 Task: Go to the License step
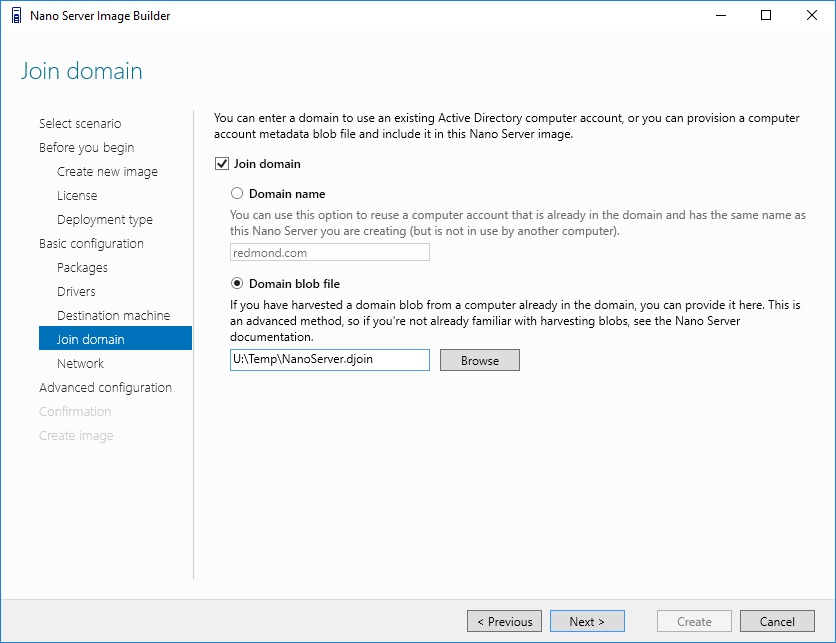(x=77, y=196)
